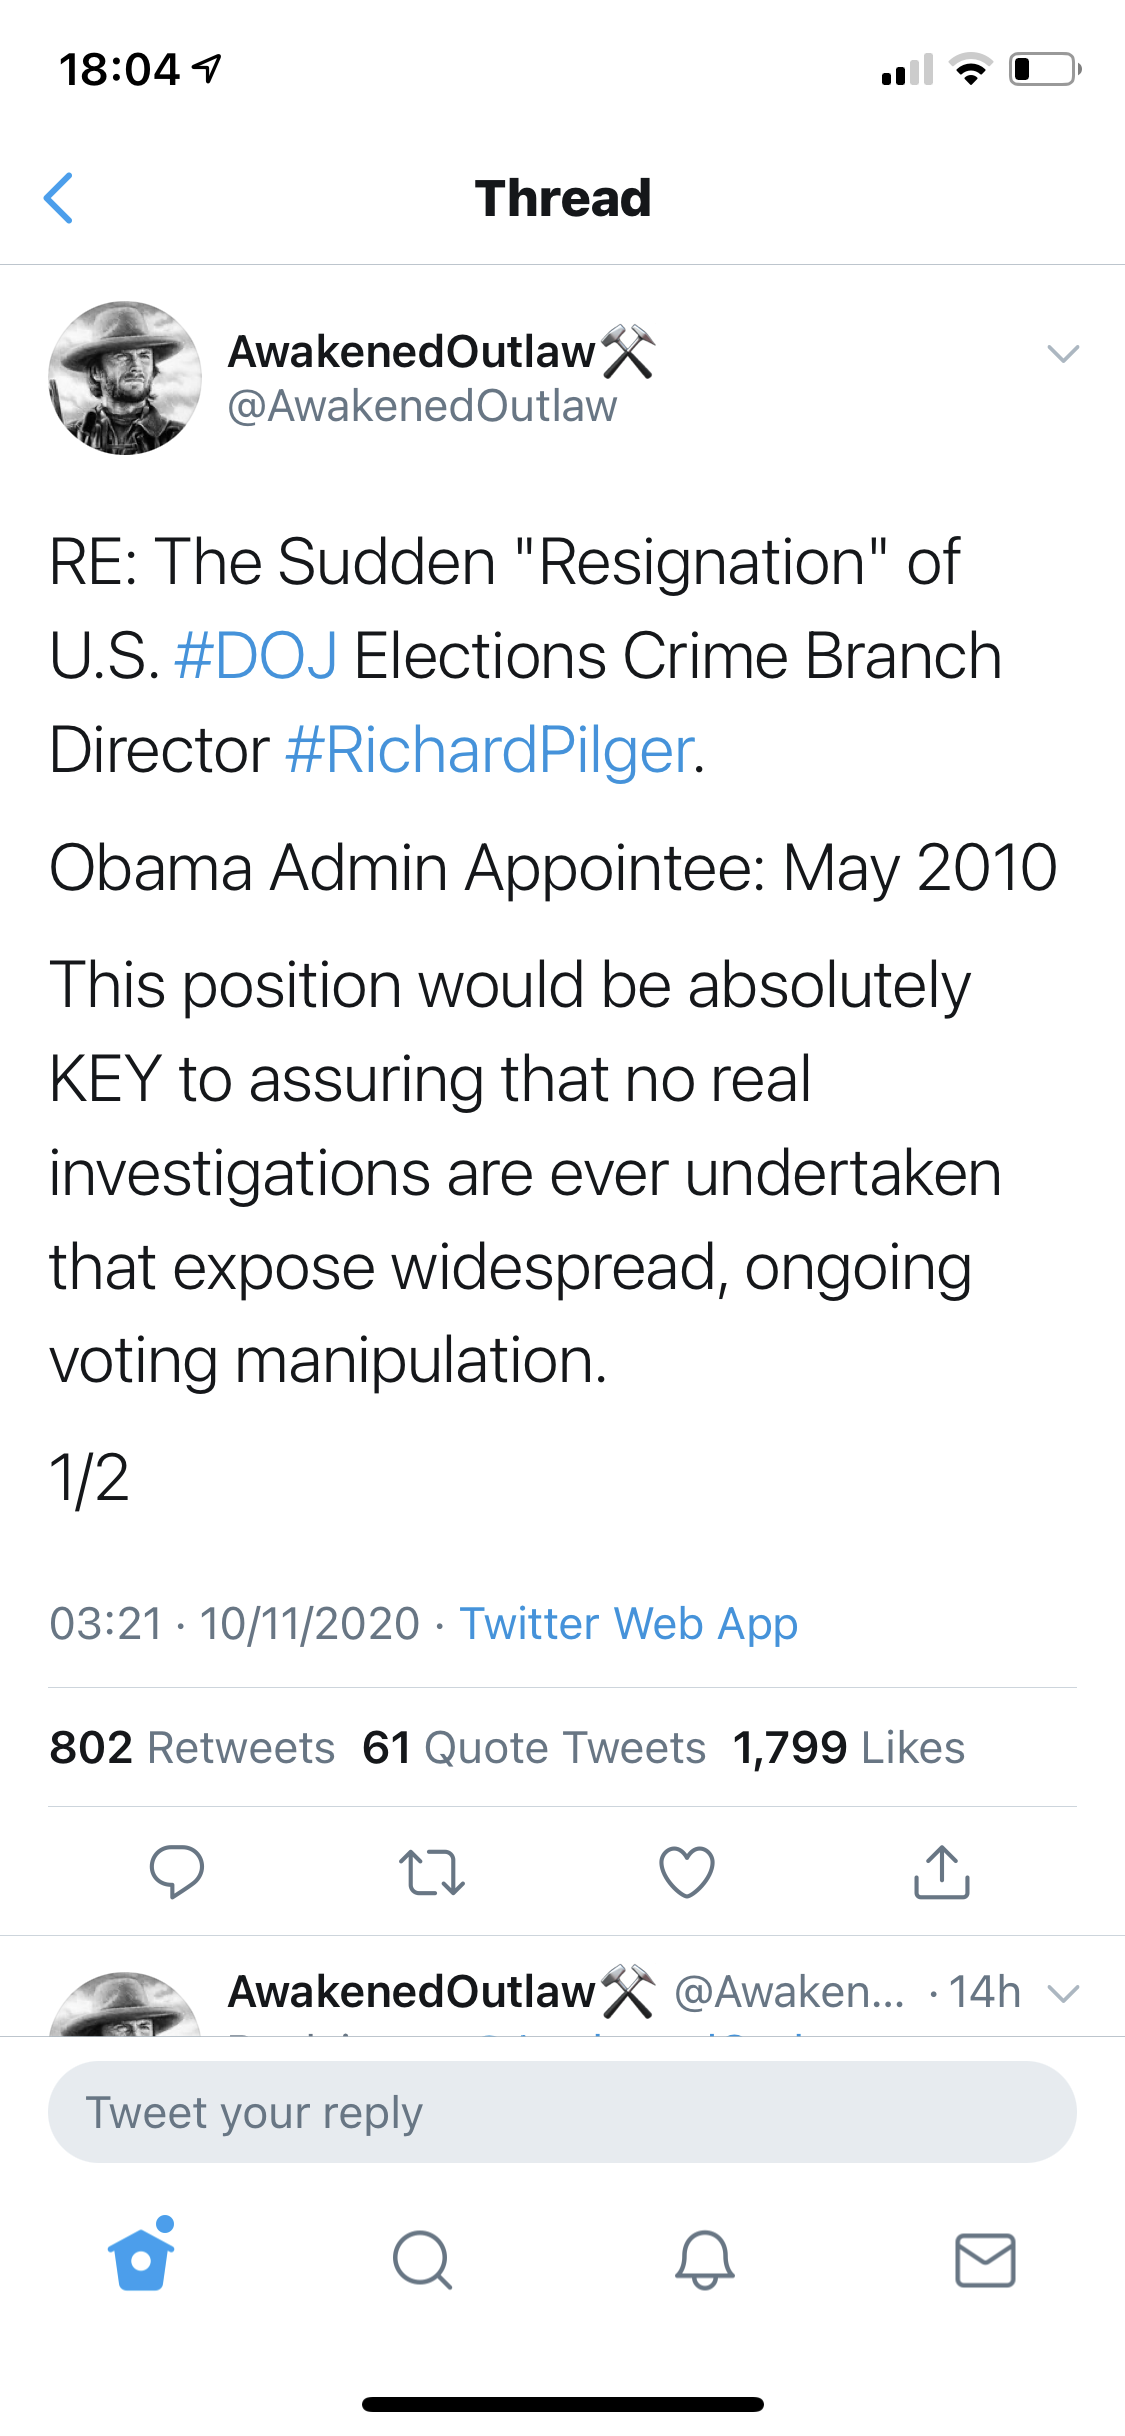Open the Search magnifier tab
Screen dimensions: 1125x2436
423,2260
